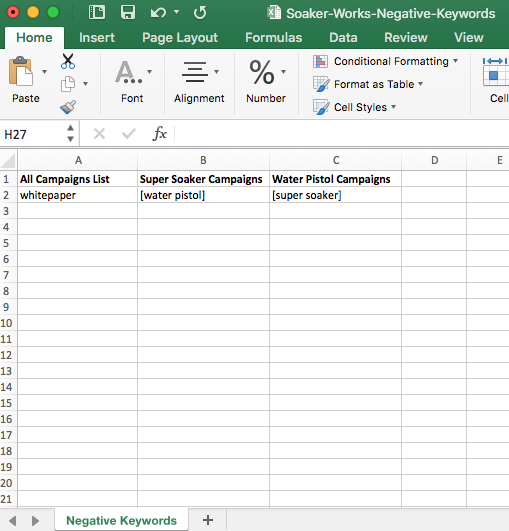Open the Undo history dropdown arrow

[176, 12]
